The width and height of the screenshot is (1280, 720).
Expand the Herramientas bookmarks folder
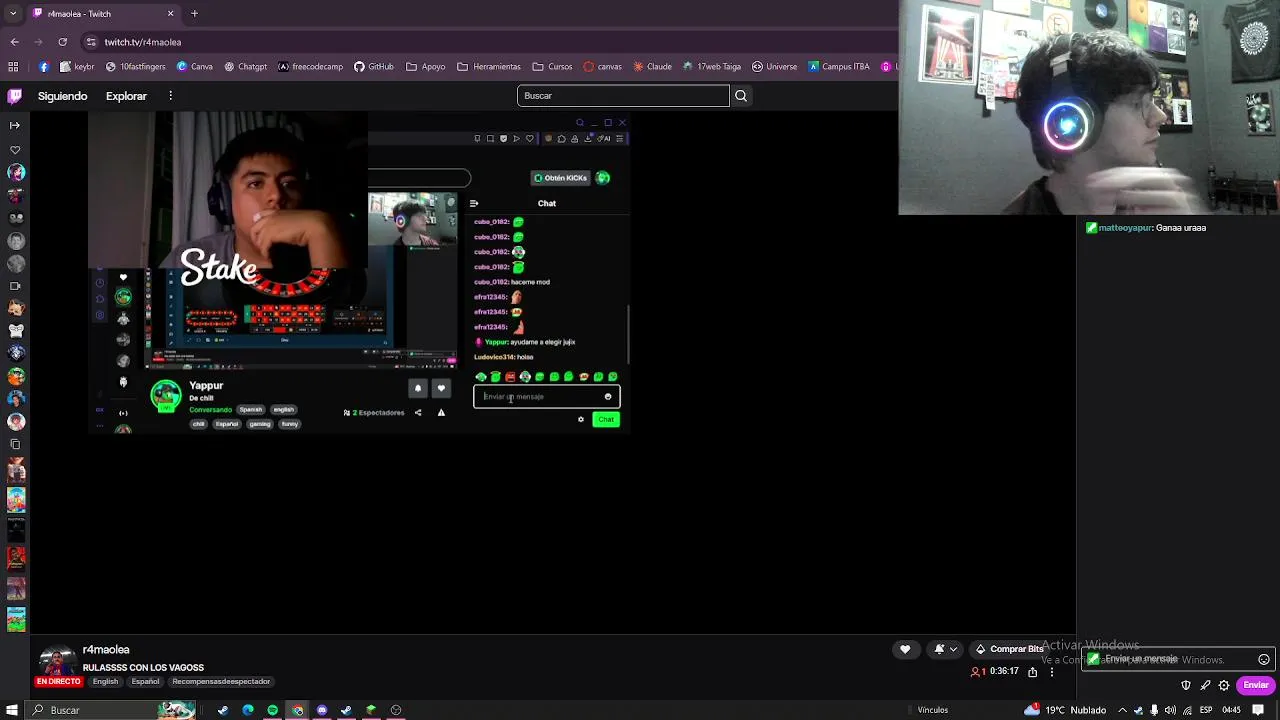pyautogui.click(x=488, y=67)
